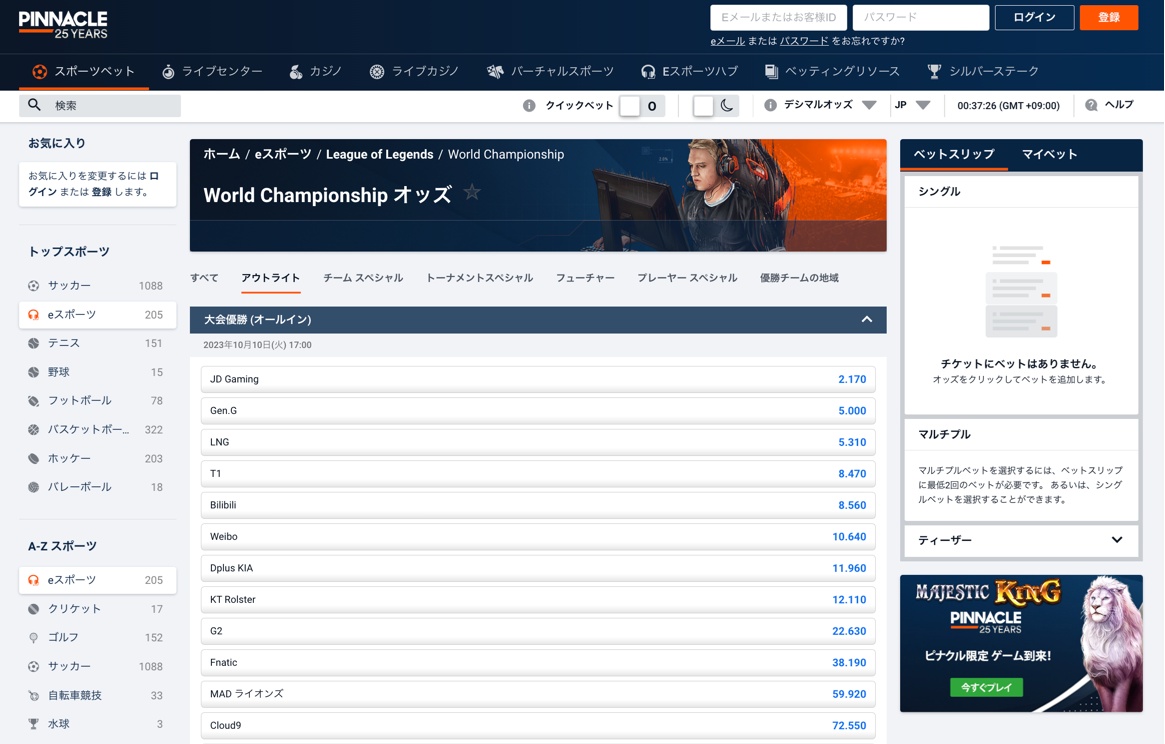Image resolution: width=1165 pixels, height=744 pixels.
Task: Click the eメール forgot link
Action: (x=727, y=41)
